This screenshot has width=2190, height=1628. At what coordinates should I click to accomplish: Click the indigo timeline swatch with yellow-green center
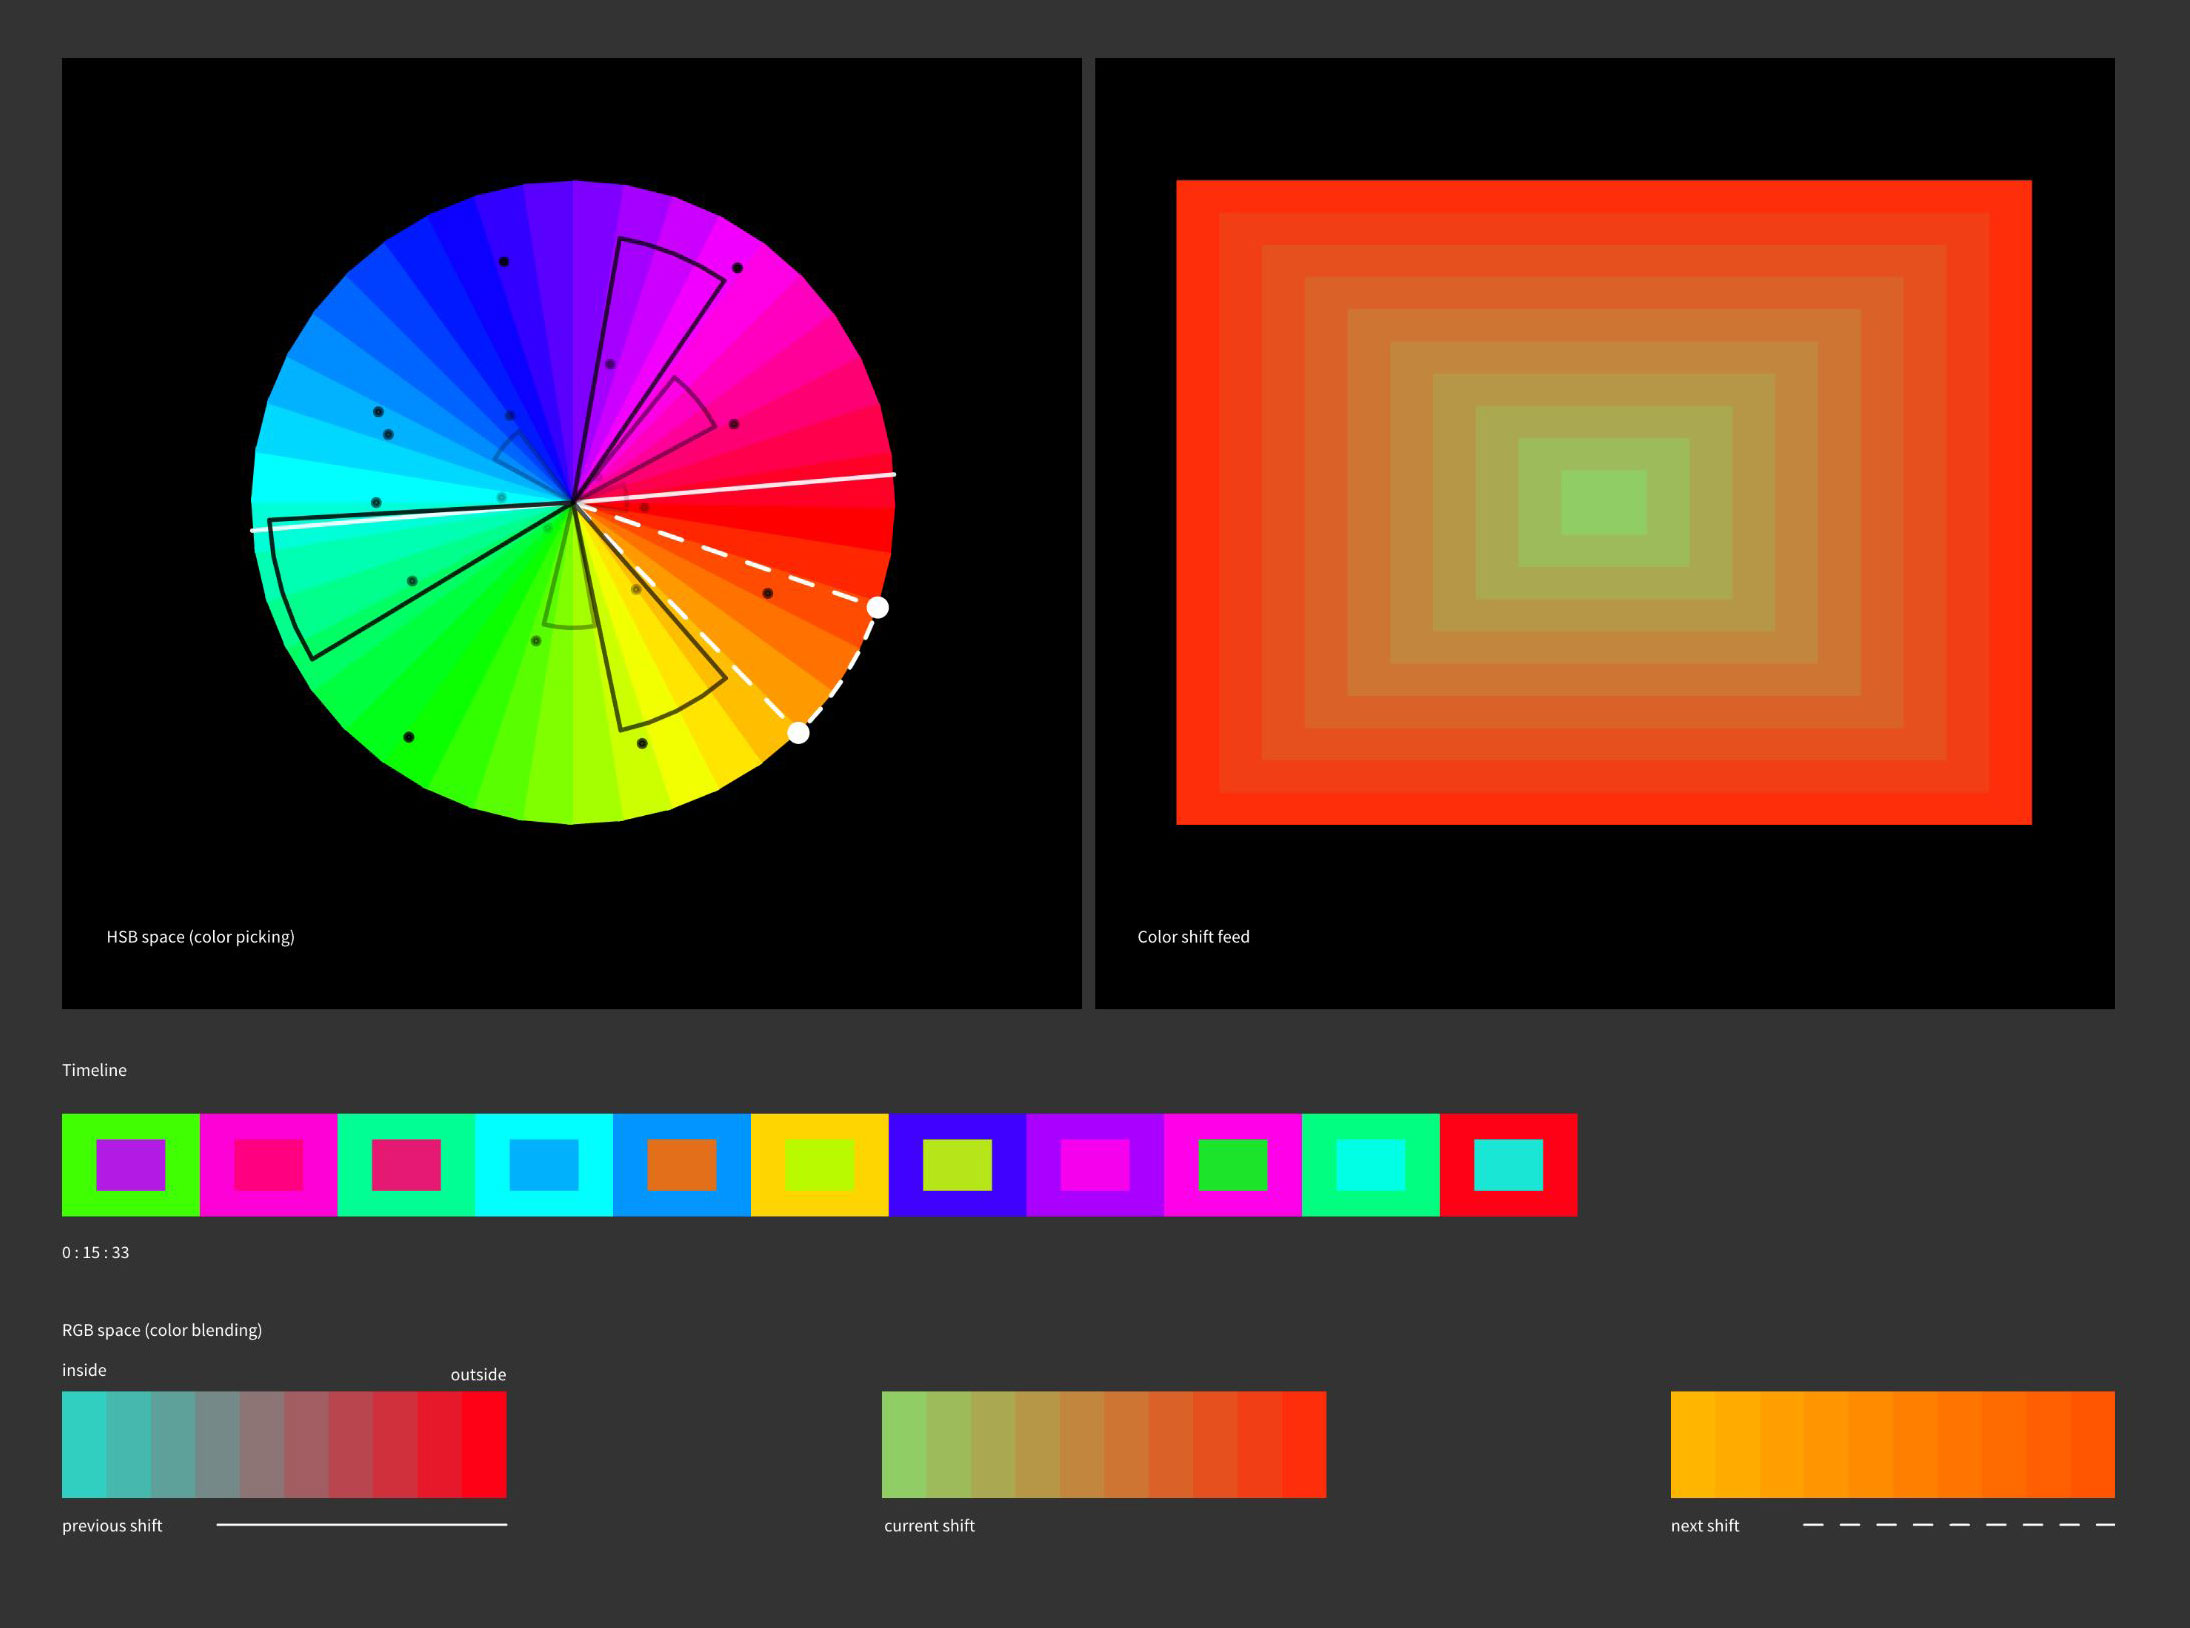tap(957, 1164)
